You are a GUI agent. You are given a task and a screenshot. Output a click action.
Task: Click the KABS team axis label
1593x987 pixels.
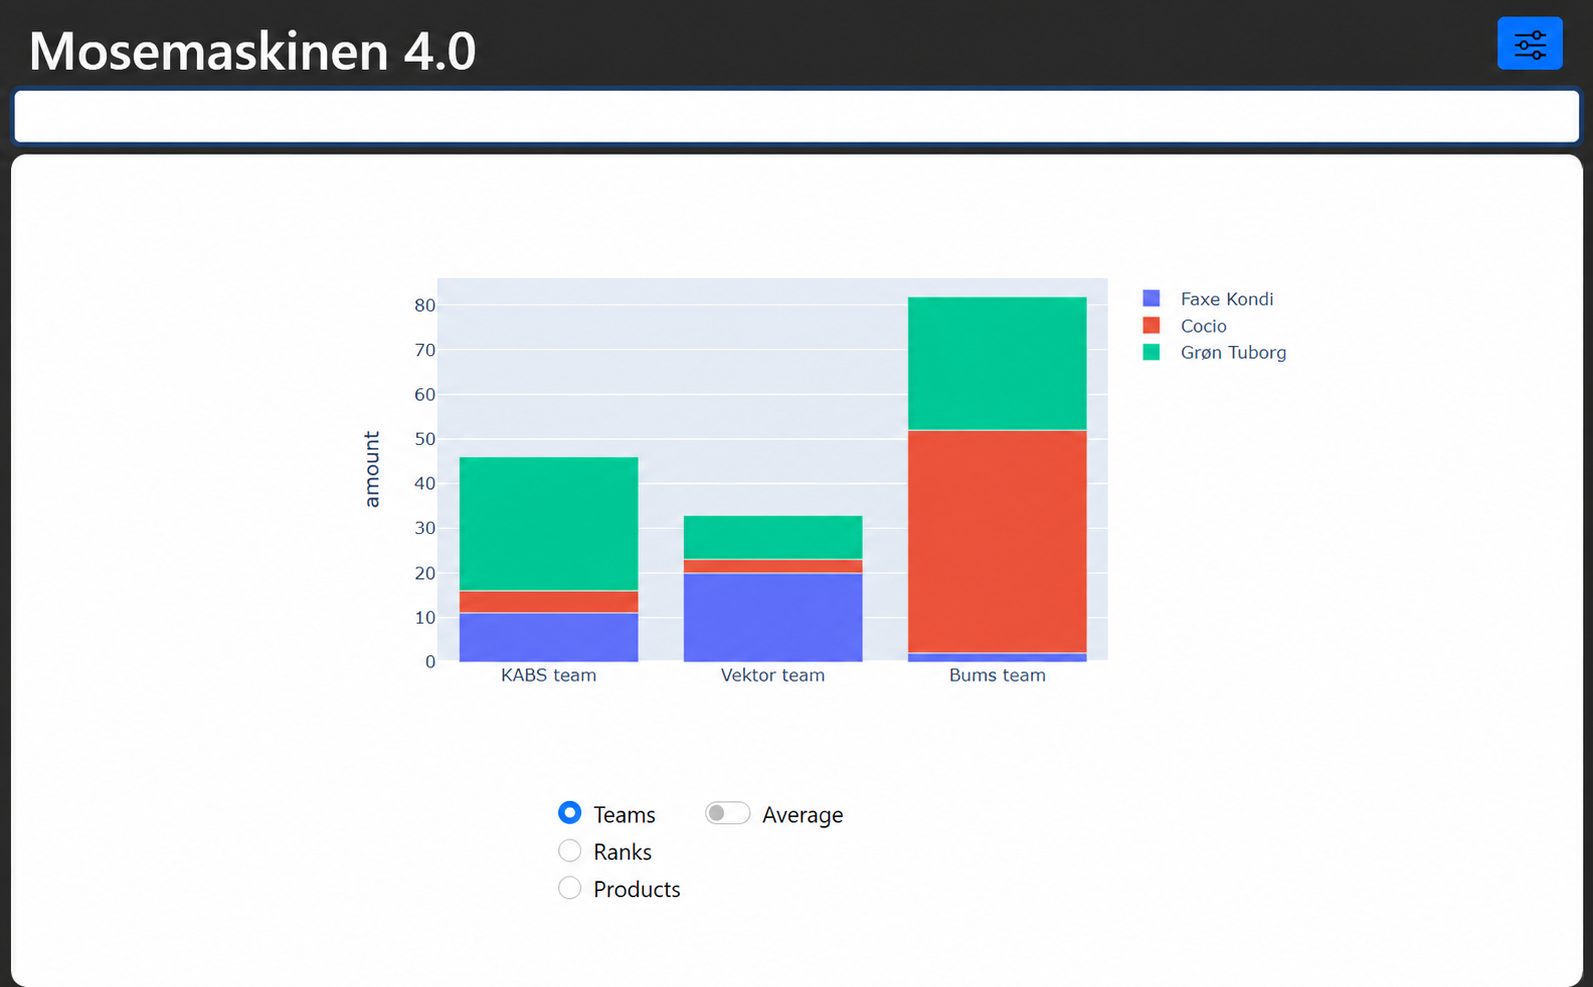coord(548,675)
